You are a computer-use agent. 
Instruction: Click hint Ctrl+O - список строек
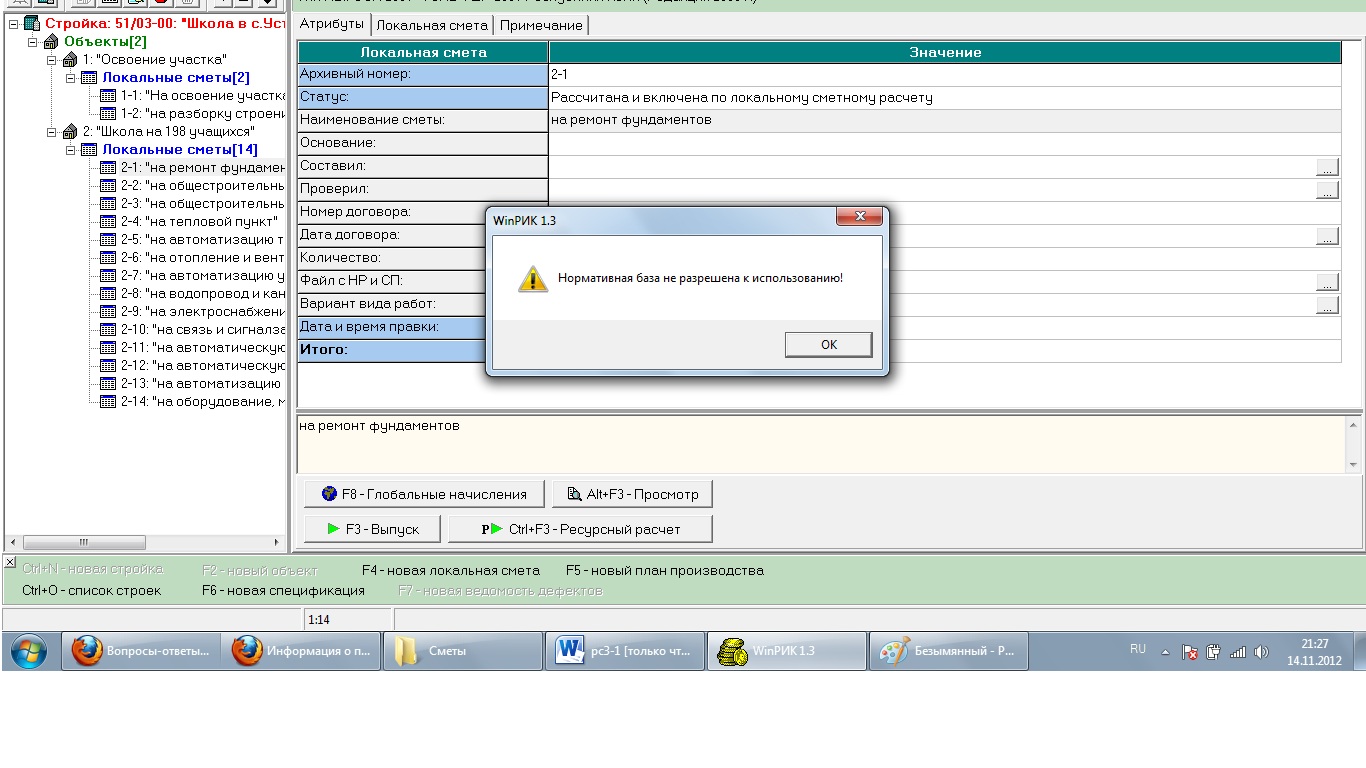91,591
